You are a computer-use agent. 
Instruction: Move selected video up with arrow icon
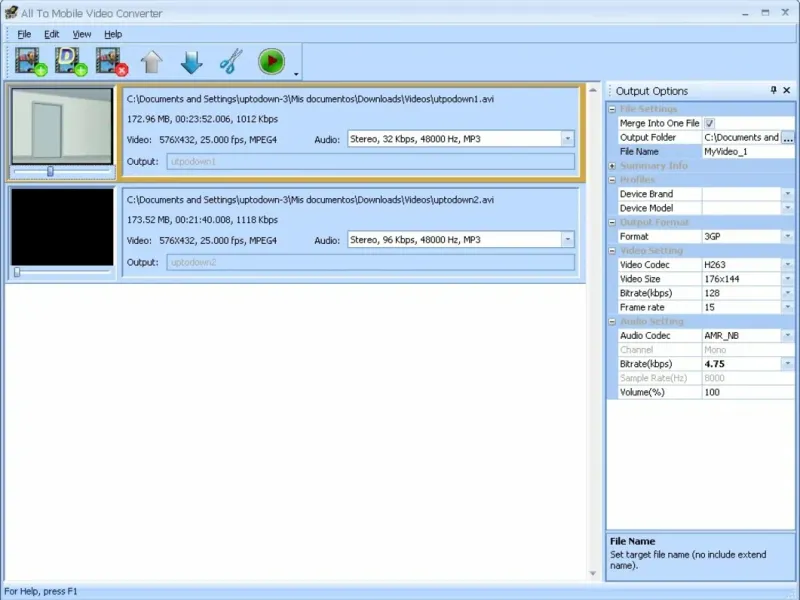pyautogui.click(x=151, y=62)
